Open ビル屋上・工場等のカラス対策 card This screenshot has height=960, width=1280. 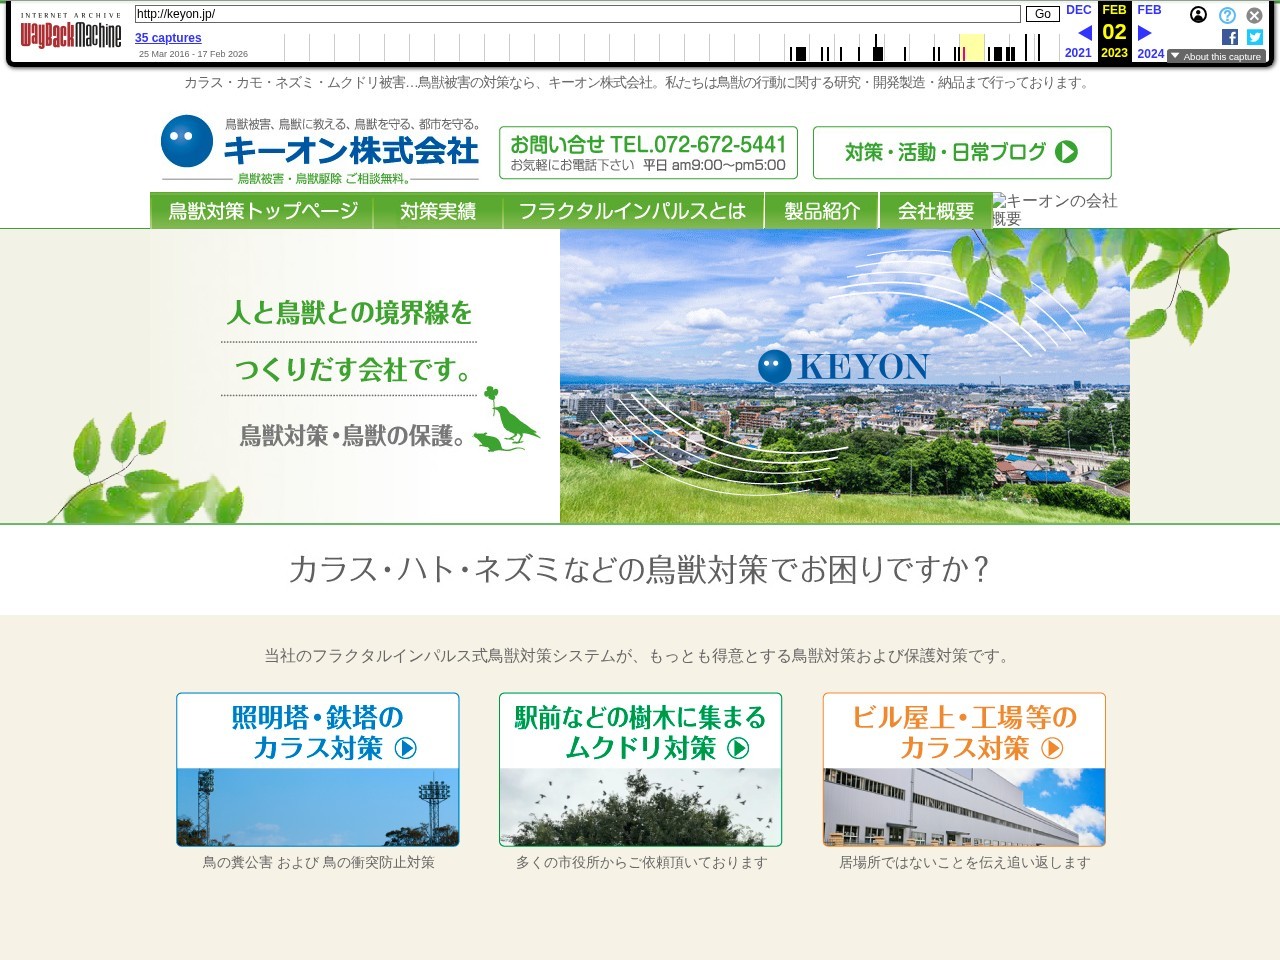(964, 770)
